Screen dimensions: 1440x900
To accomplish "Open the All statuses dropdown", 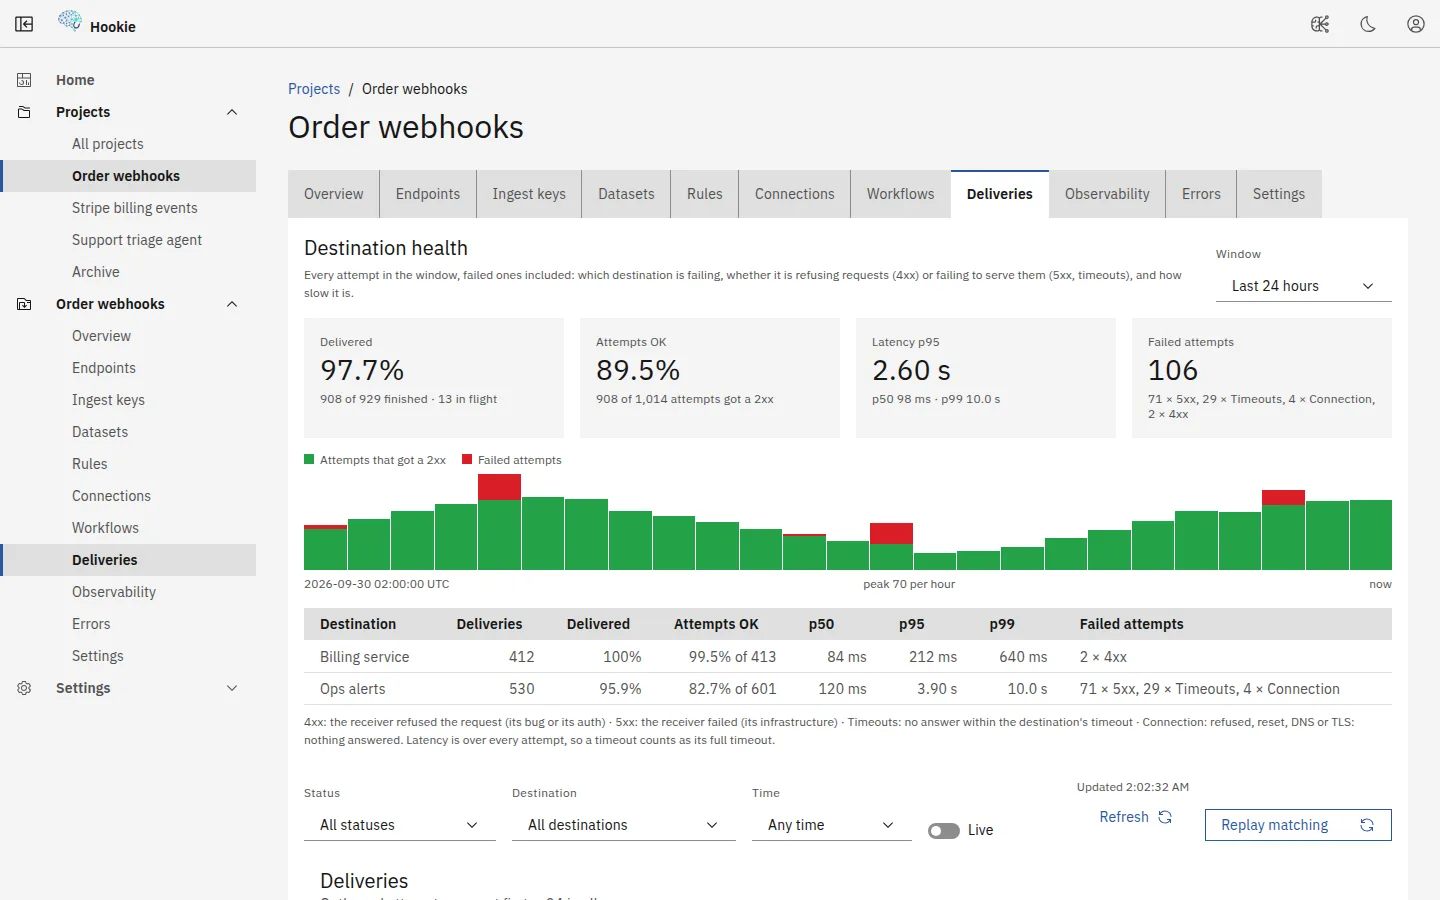I will [400, 825].
